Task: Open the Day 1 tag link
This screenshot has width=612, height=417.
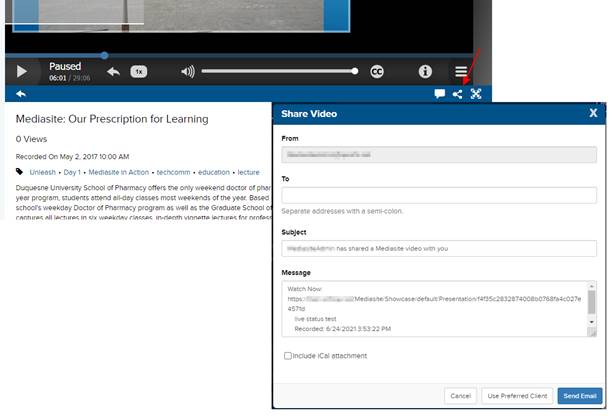Action: [72, 172]
